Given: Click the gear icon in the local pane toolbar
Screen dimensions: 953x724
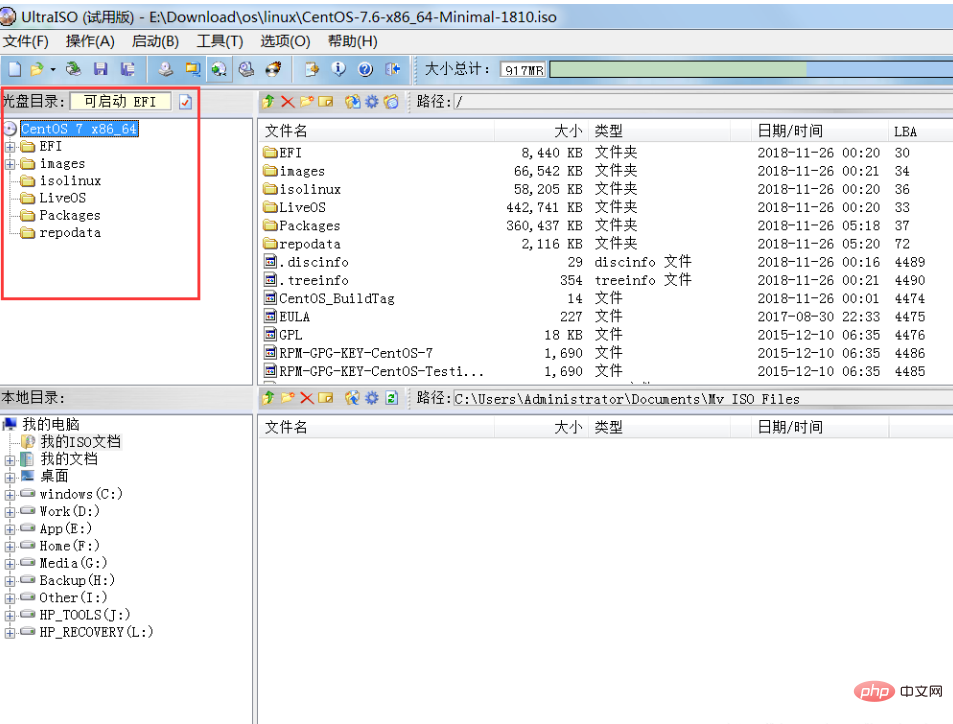Looking at the screenshot, I should click(371, 398).
